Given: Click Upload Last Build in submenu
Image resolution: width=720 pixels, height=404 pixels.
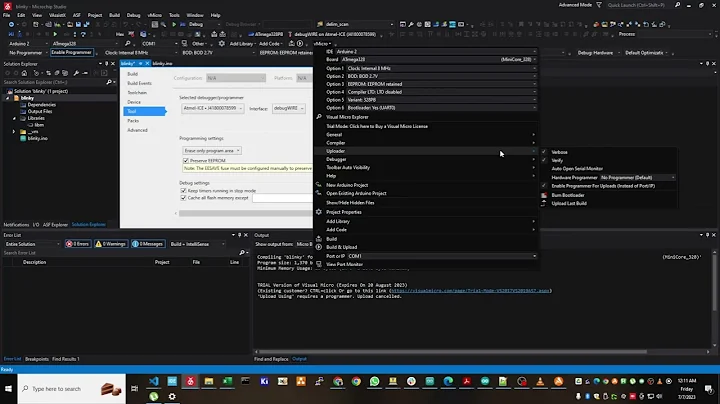Looking at the screenshot, I should [x=569, y=203].
